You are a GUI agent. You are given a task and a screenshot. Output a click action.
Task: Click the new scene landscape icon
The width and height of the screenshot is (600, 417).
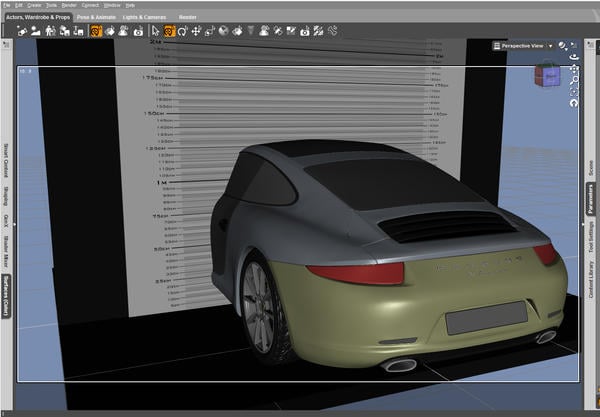tap(36, 31)
